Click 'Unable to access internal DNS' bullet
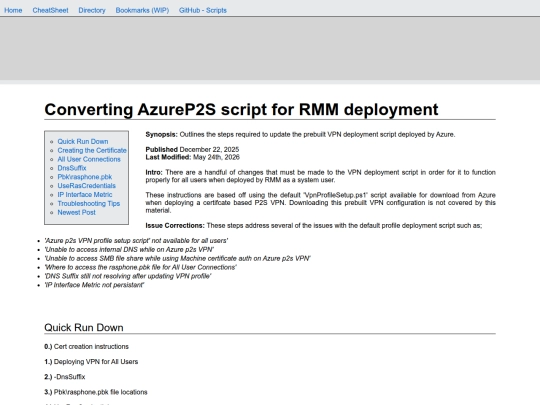Image resolution: width=540 pixels, height=405 pixels. [129, 250]
